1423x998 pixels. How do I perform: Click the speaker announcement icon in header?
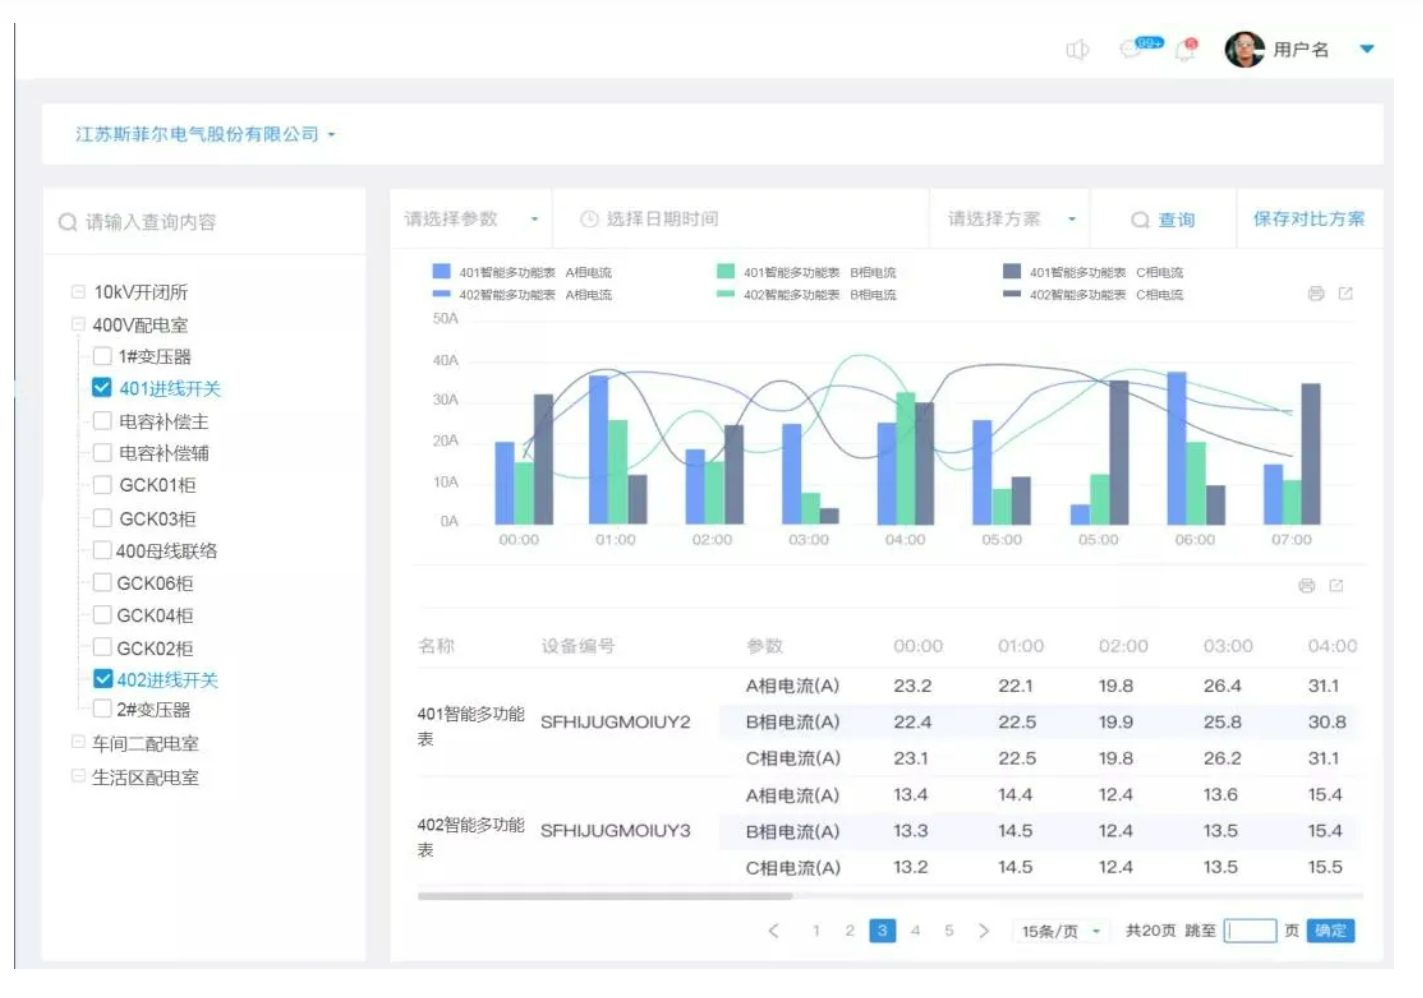click(1076, 50)
